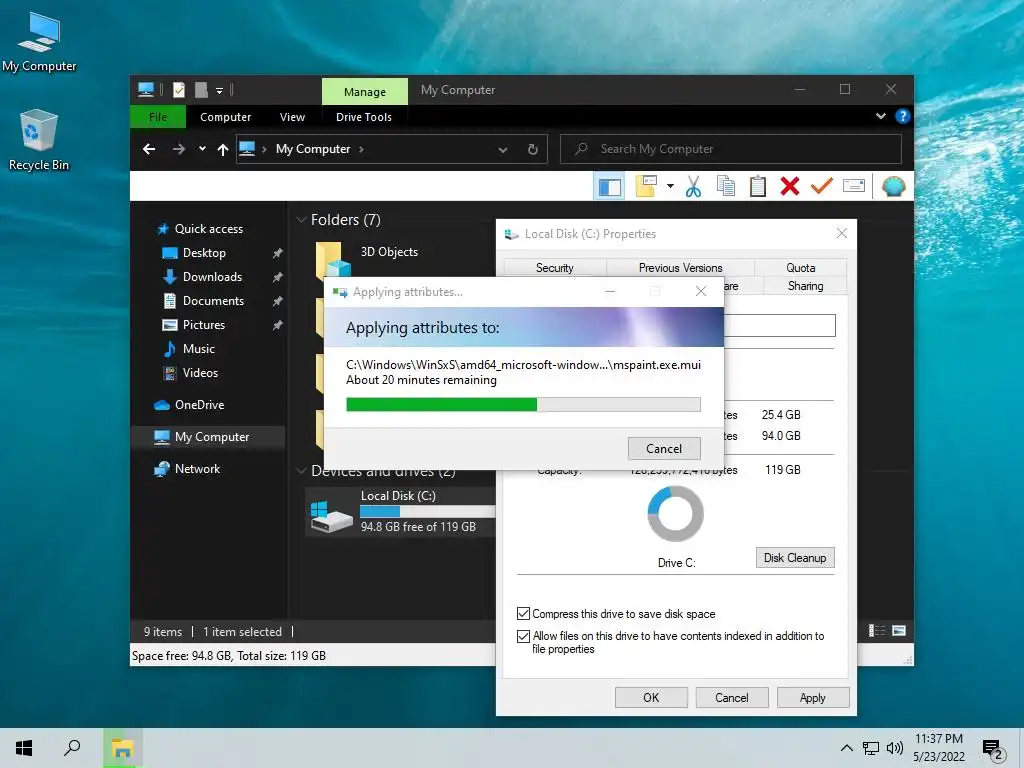Refresh the My Computer view
Viewport: 1024px width, 768px height.
tap(532, 150)
